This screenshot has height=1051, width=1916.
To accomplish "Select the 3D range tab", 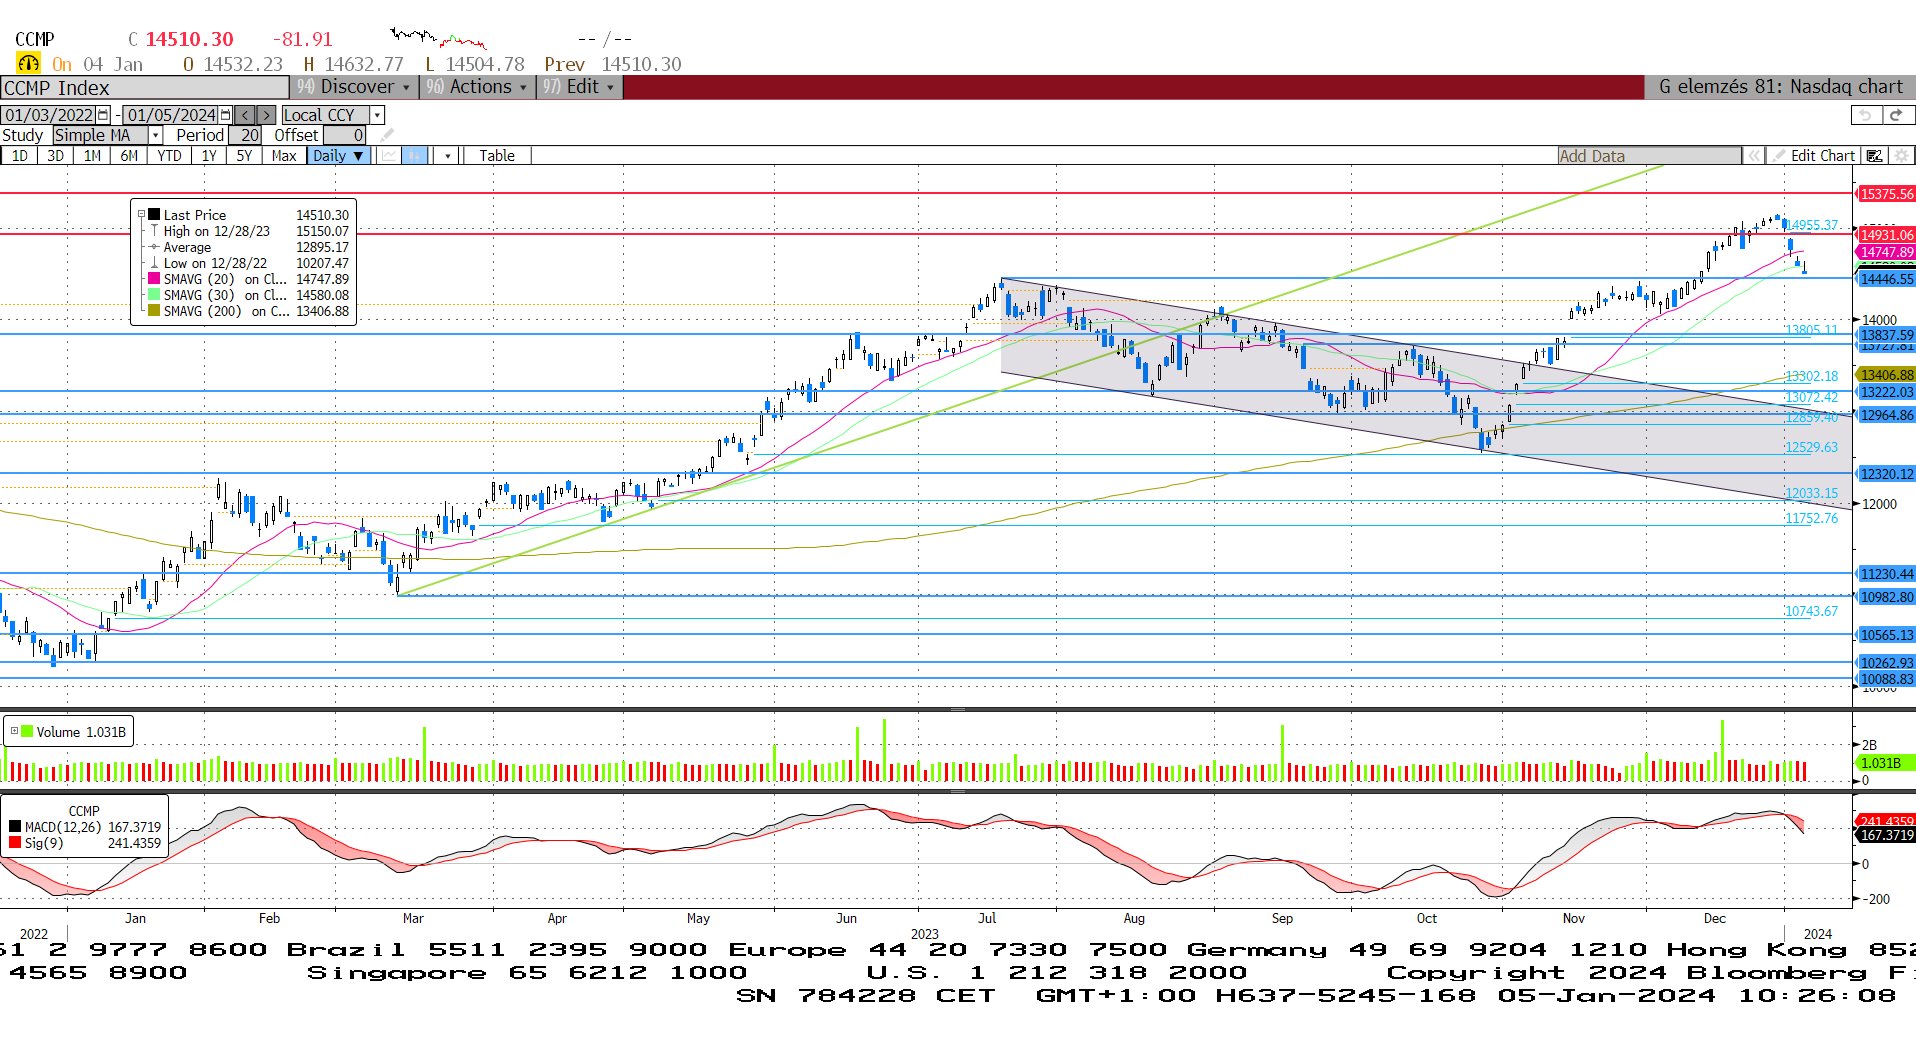I will [56, 156].
